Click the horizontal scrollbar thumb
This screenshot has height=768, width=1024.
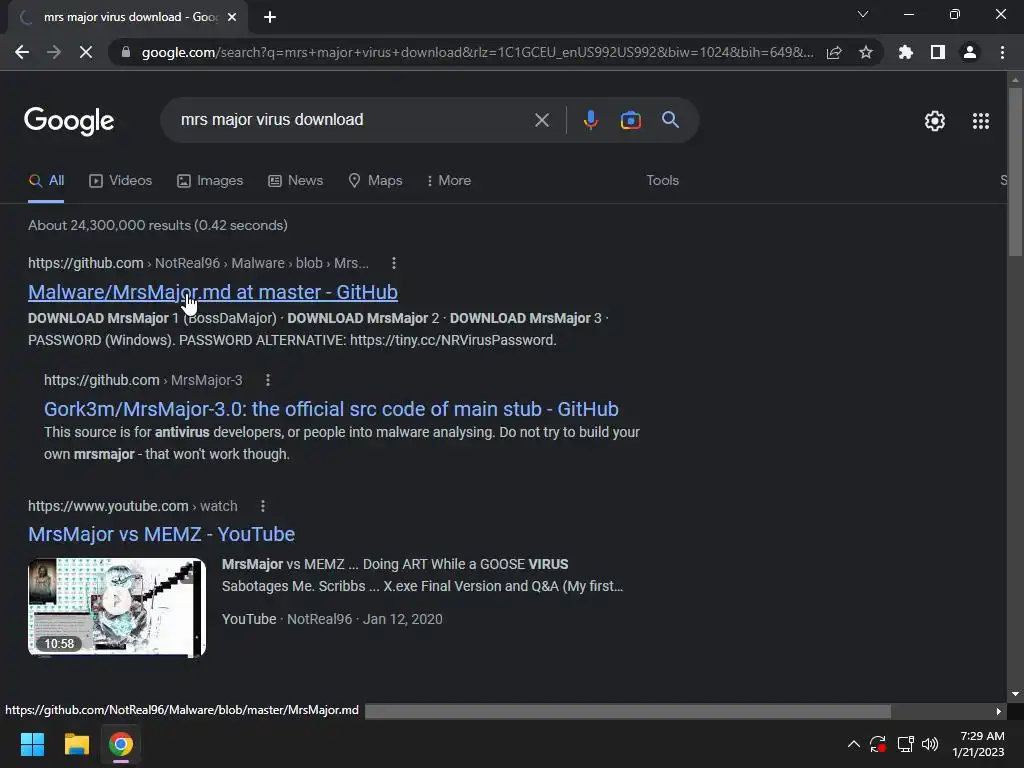pyautogui.click(x=628, y=711)
